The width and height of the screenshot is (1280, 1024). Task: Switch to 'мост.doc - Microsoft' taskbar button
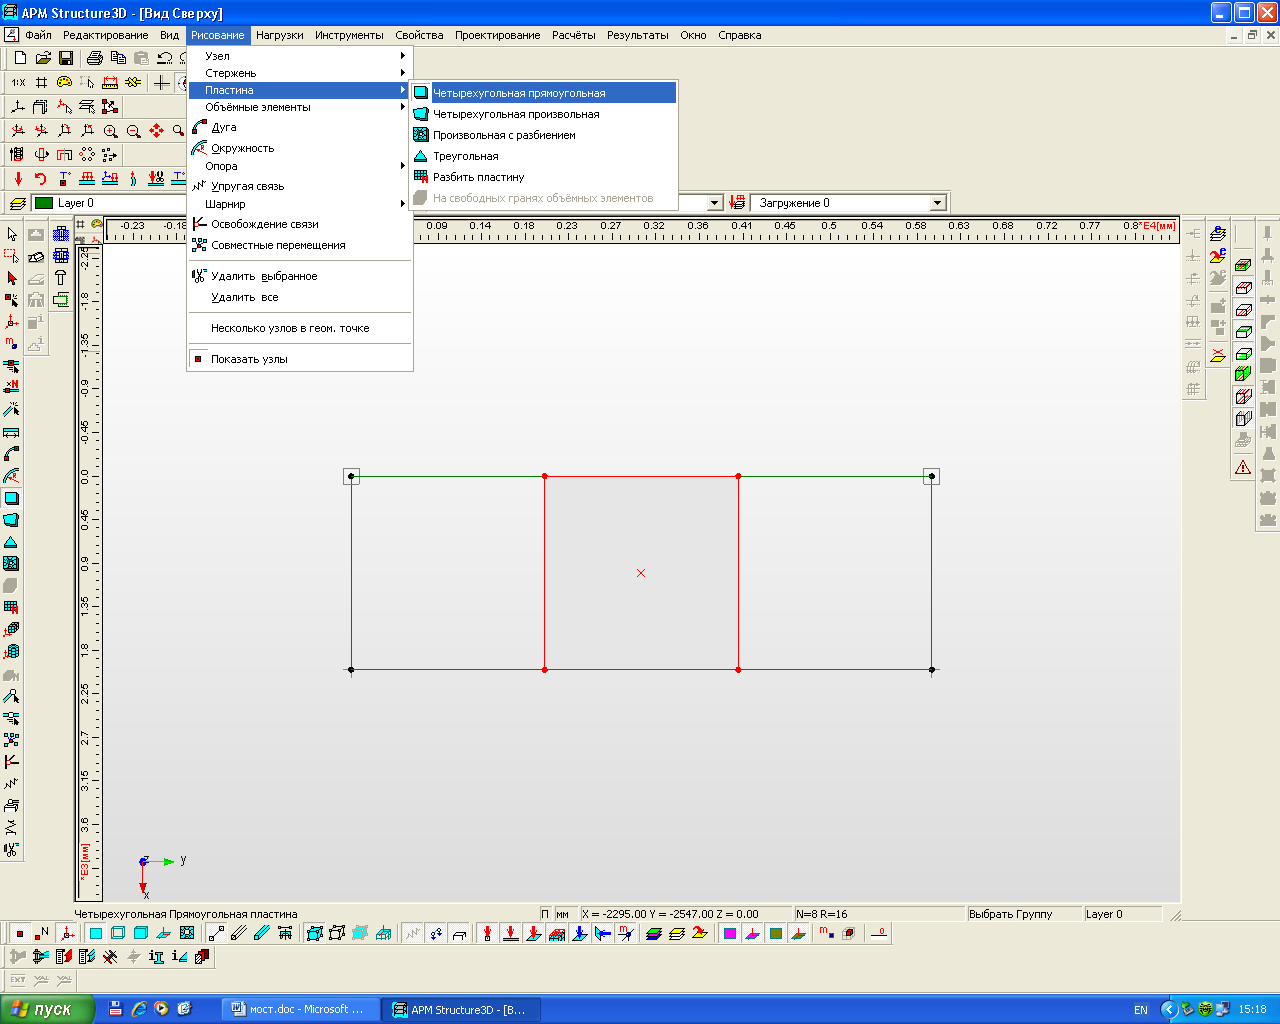click(300, 1009)
